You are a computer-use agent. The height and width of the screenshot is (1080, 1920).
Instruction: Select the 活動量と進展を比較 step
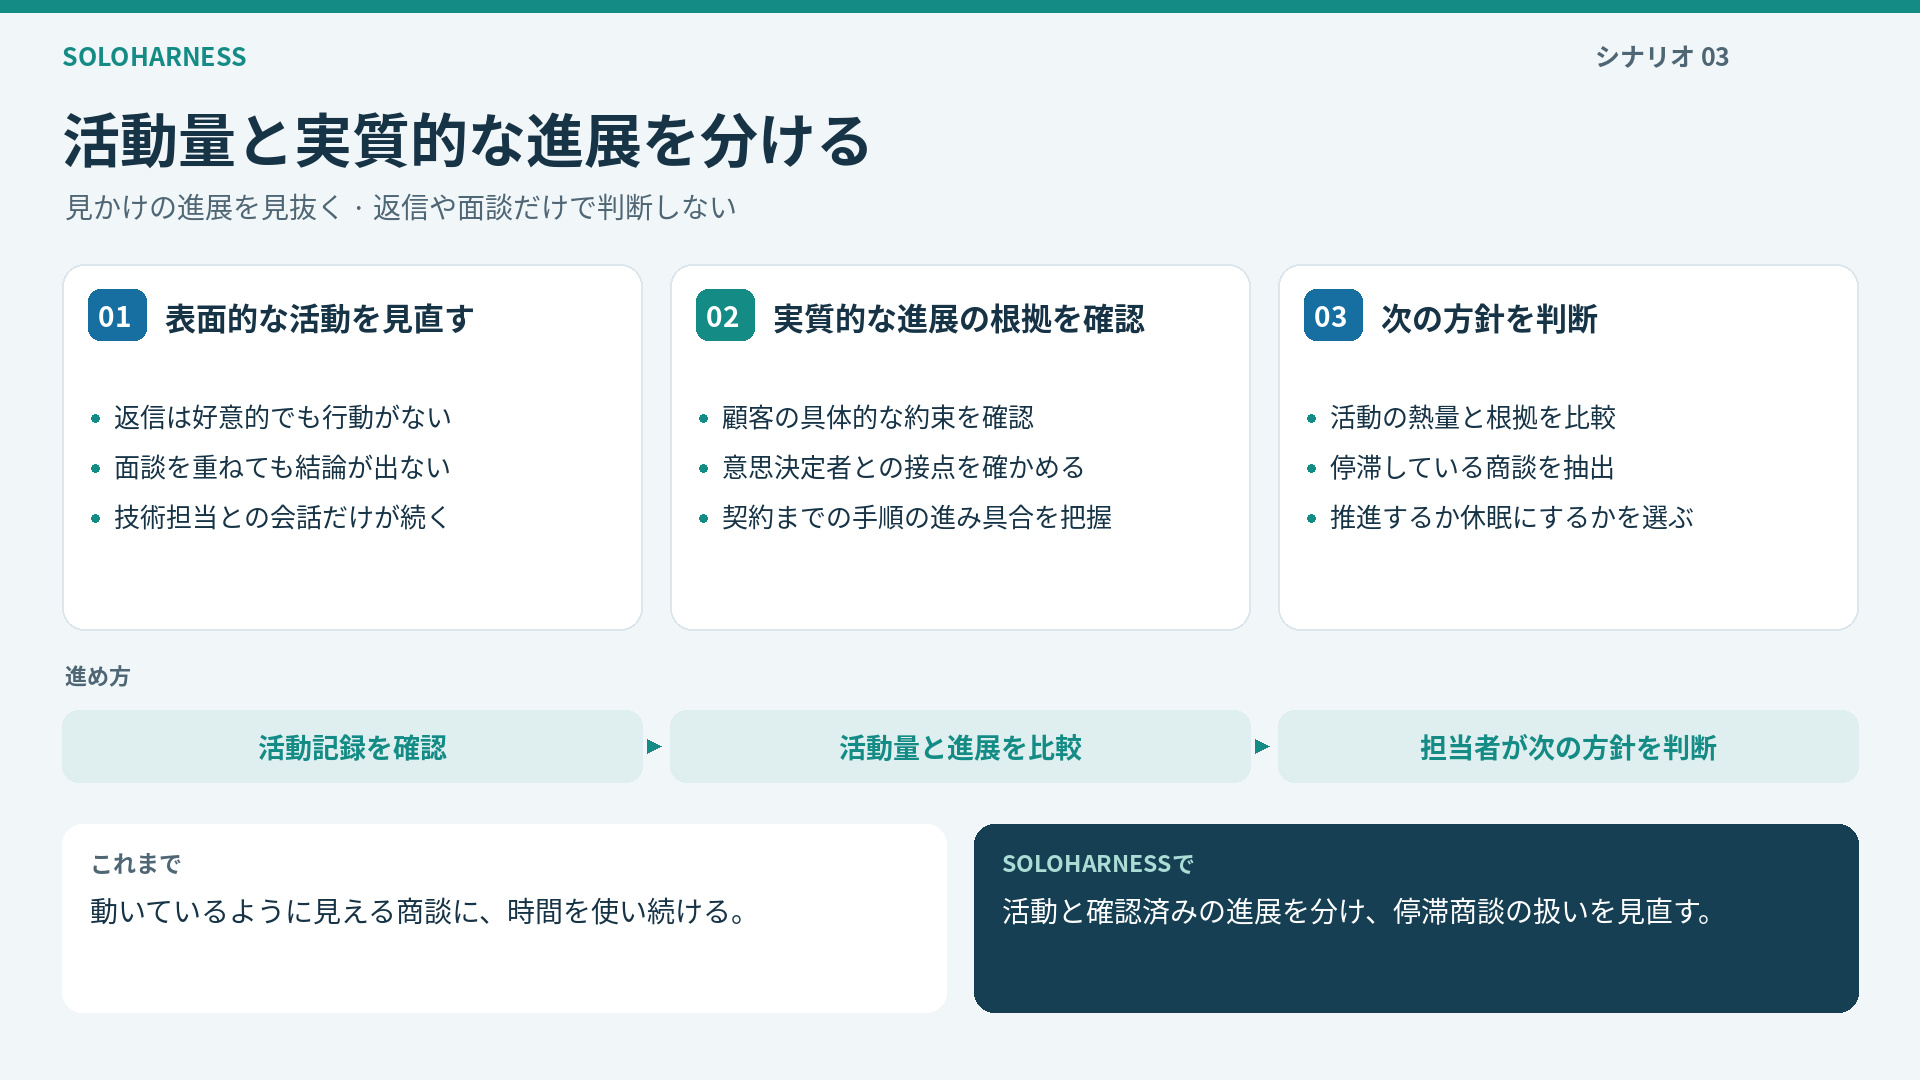tap(960, 746)
